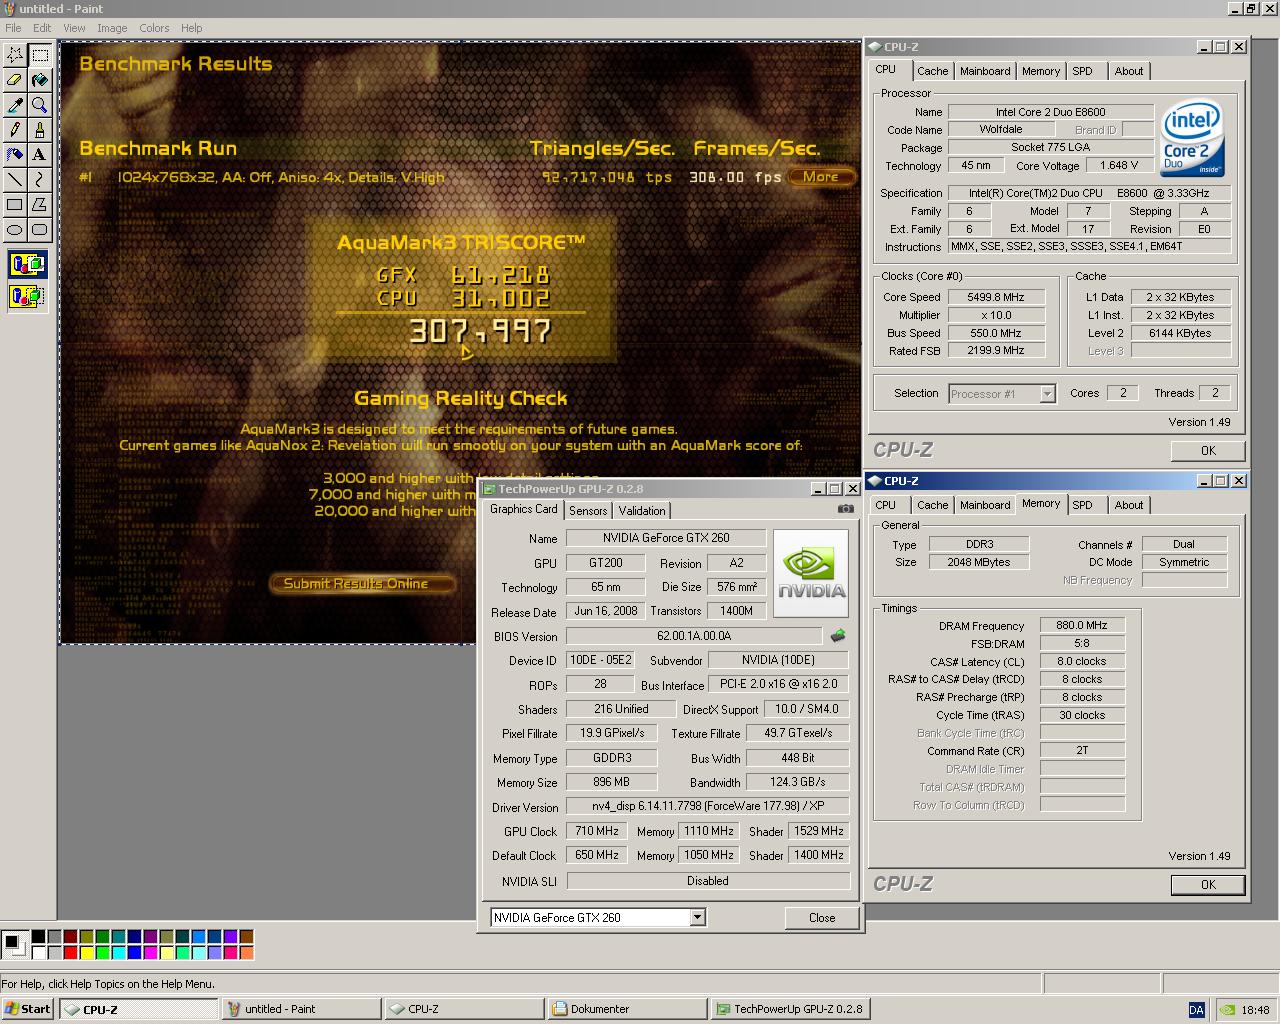The width and height of the screenshot is (1280, 1024).
Task: Pick the red color swatch in the palette
Action: click(x=70, y=953)
